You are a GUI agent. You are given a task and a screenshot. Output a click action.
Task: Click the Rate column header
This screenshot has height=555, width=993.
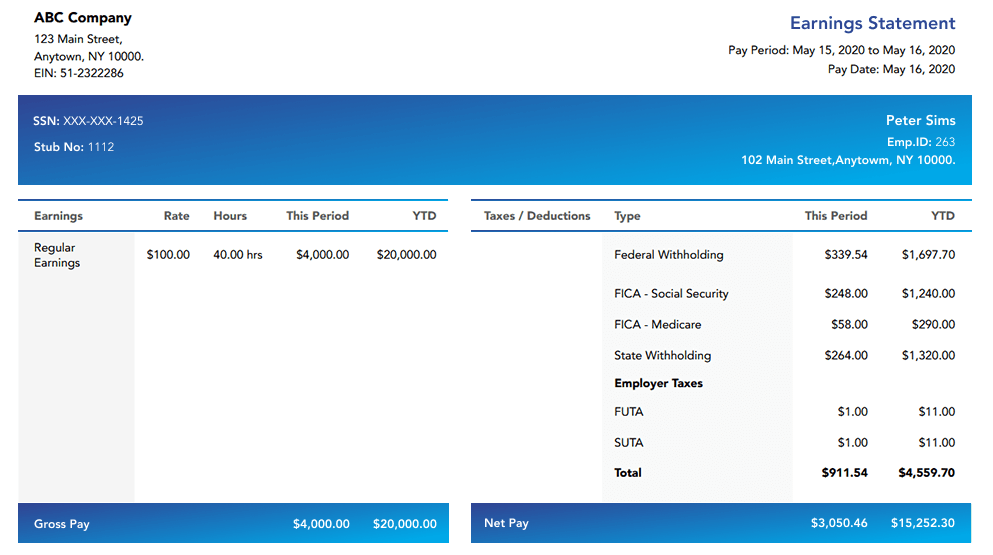(177, 216)
